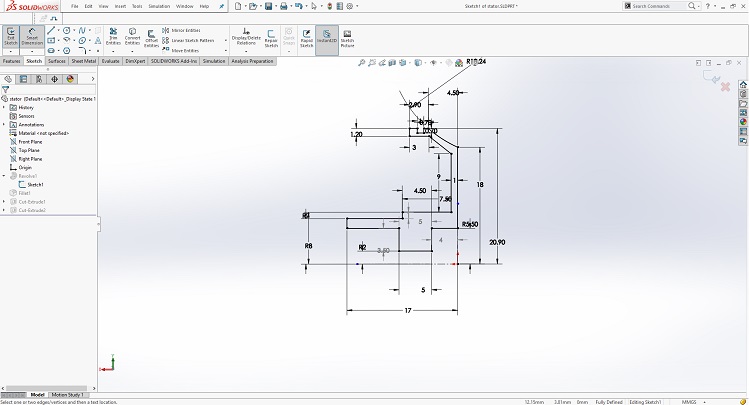Expand the Cut-Extrude2 feature node
The height and width of the screenshot is (405, 750).
click(x=4, y=210)
